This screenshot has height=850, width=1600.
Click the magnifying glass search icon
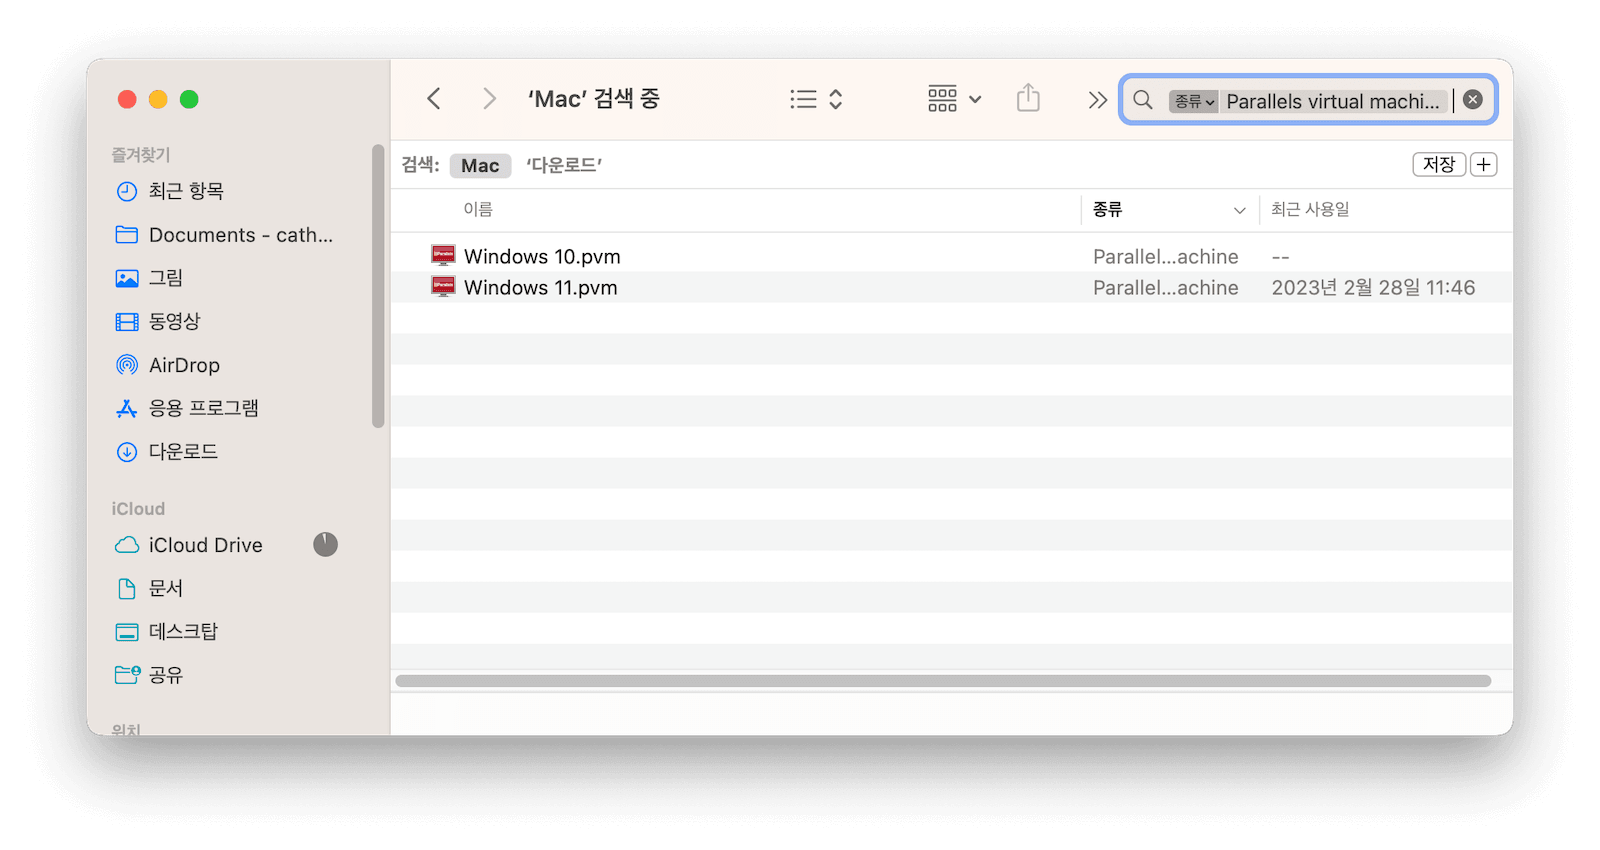click(1143, 100)
